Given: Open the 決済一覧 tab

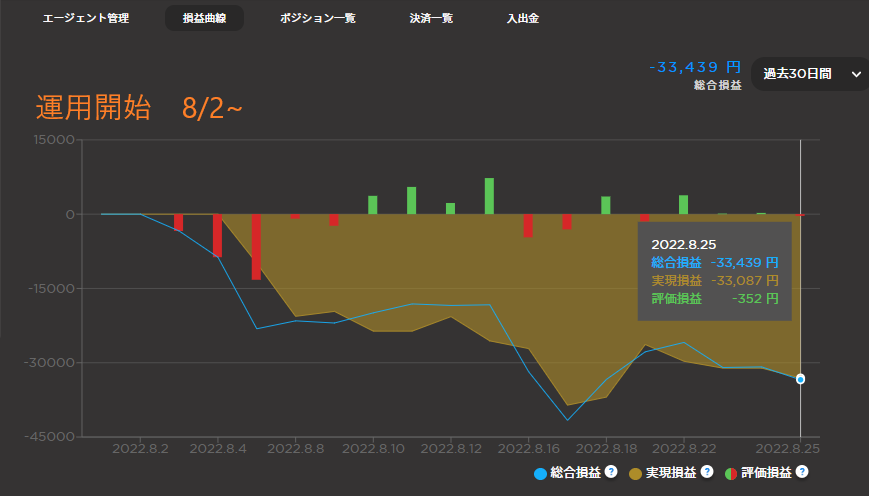Looking at the screenshot, I should (431, 18).
